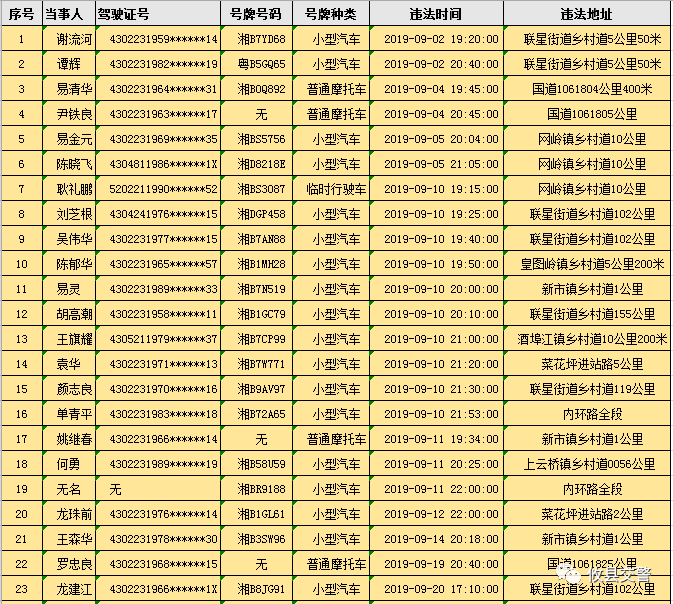
Task: Select the 号牌种类 column header
Action: click(330, 14)
